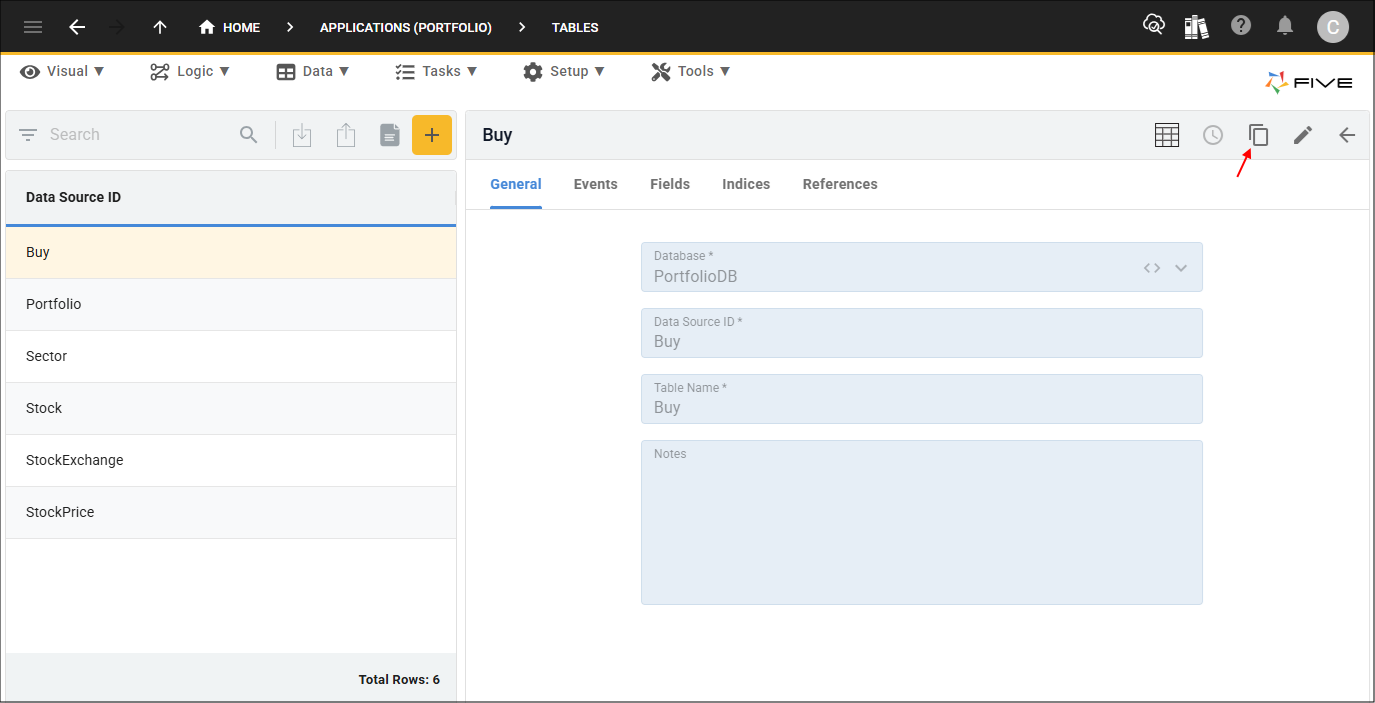Screen dimensions: 1375x703
Task: Click the Database field PortfolioDB
Action: pyautogui.click(x=922, y=267)
